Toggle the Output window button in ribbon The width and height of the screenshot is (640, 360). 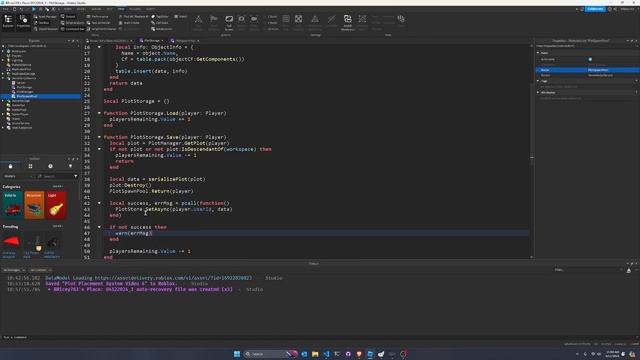[68, 17]
